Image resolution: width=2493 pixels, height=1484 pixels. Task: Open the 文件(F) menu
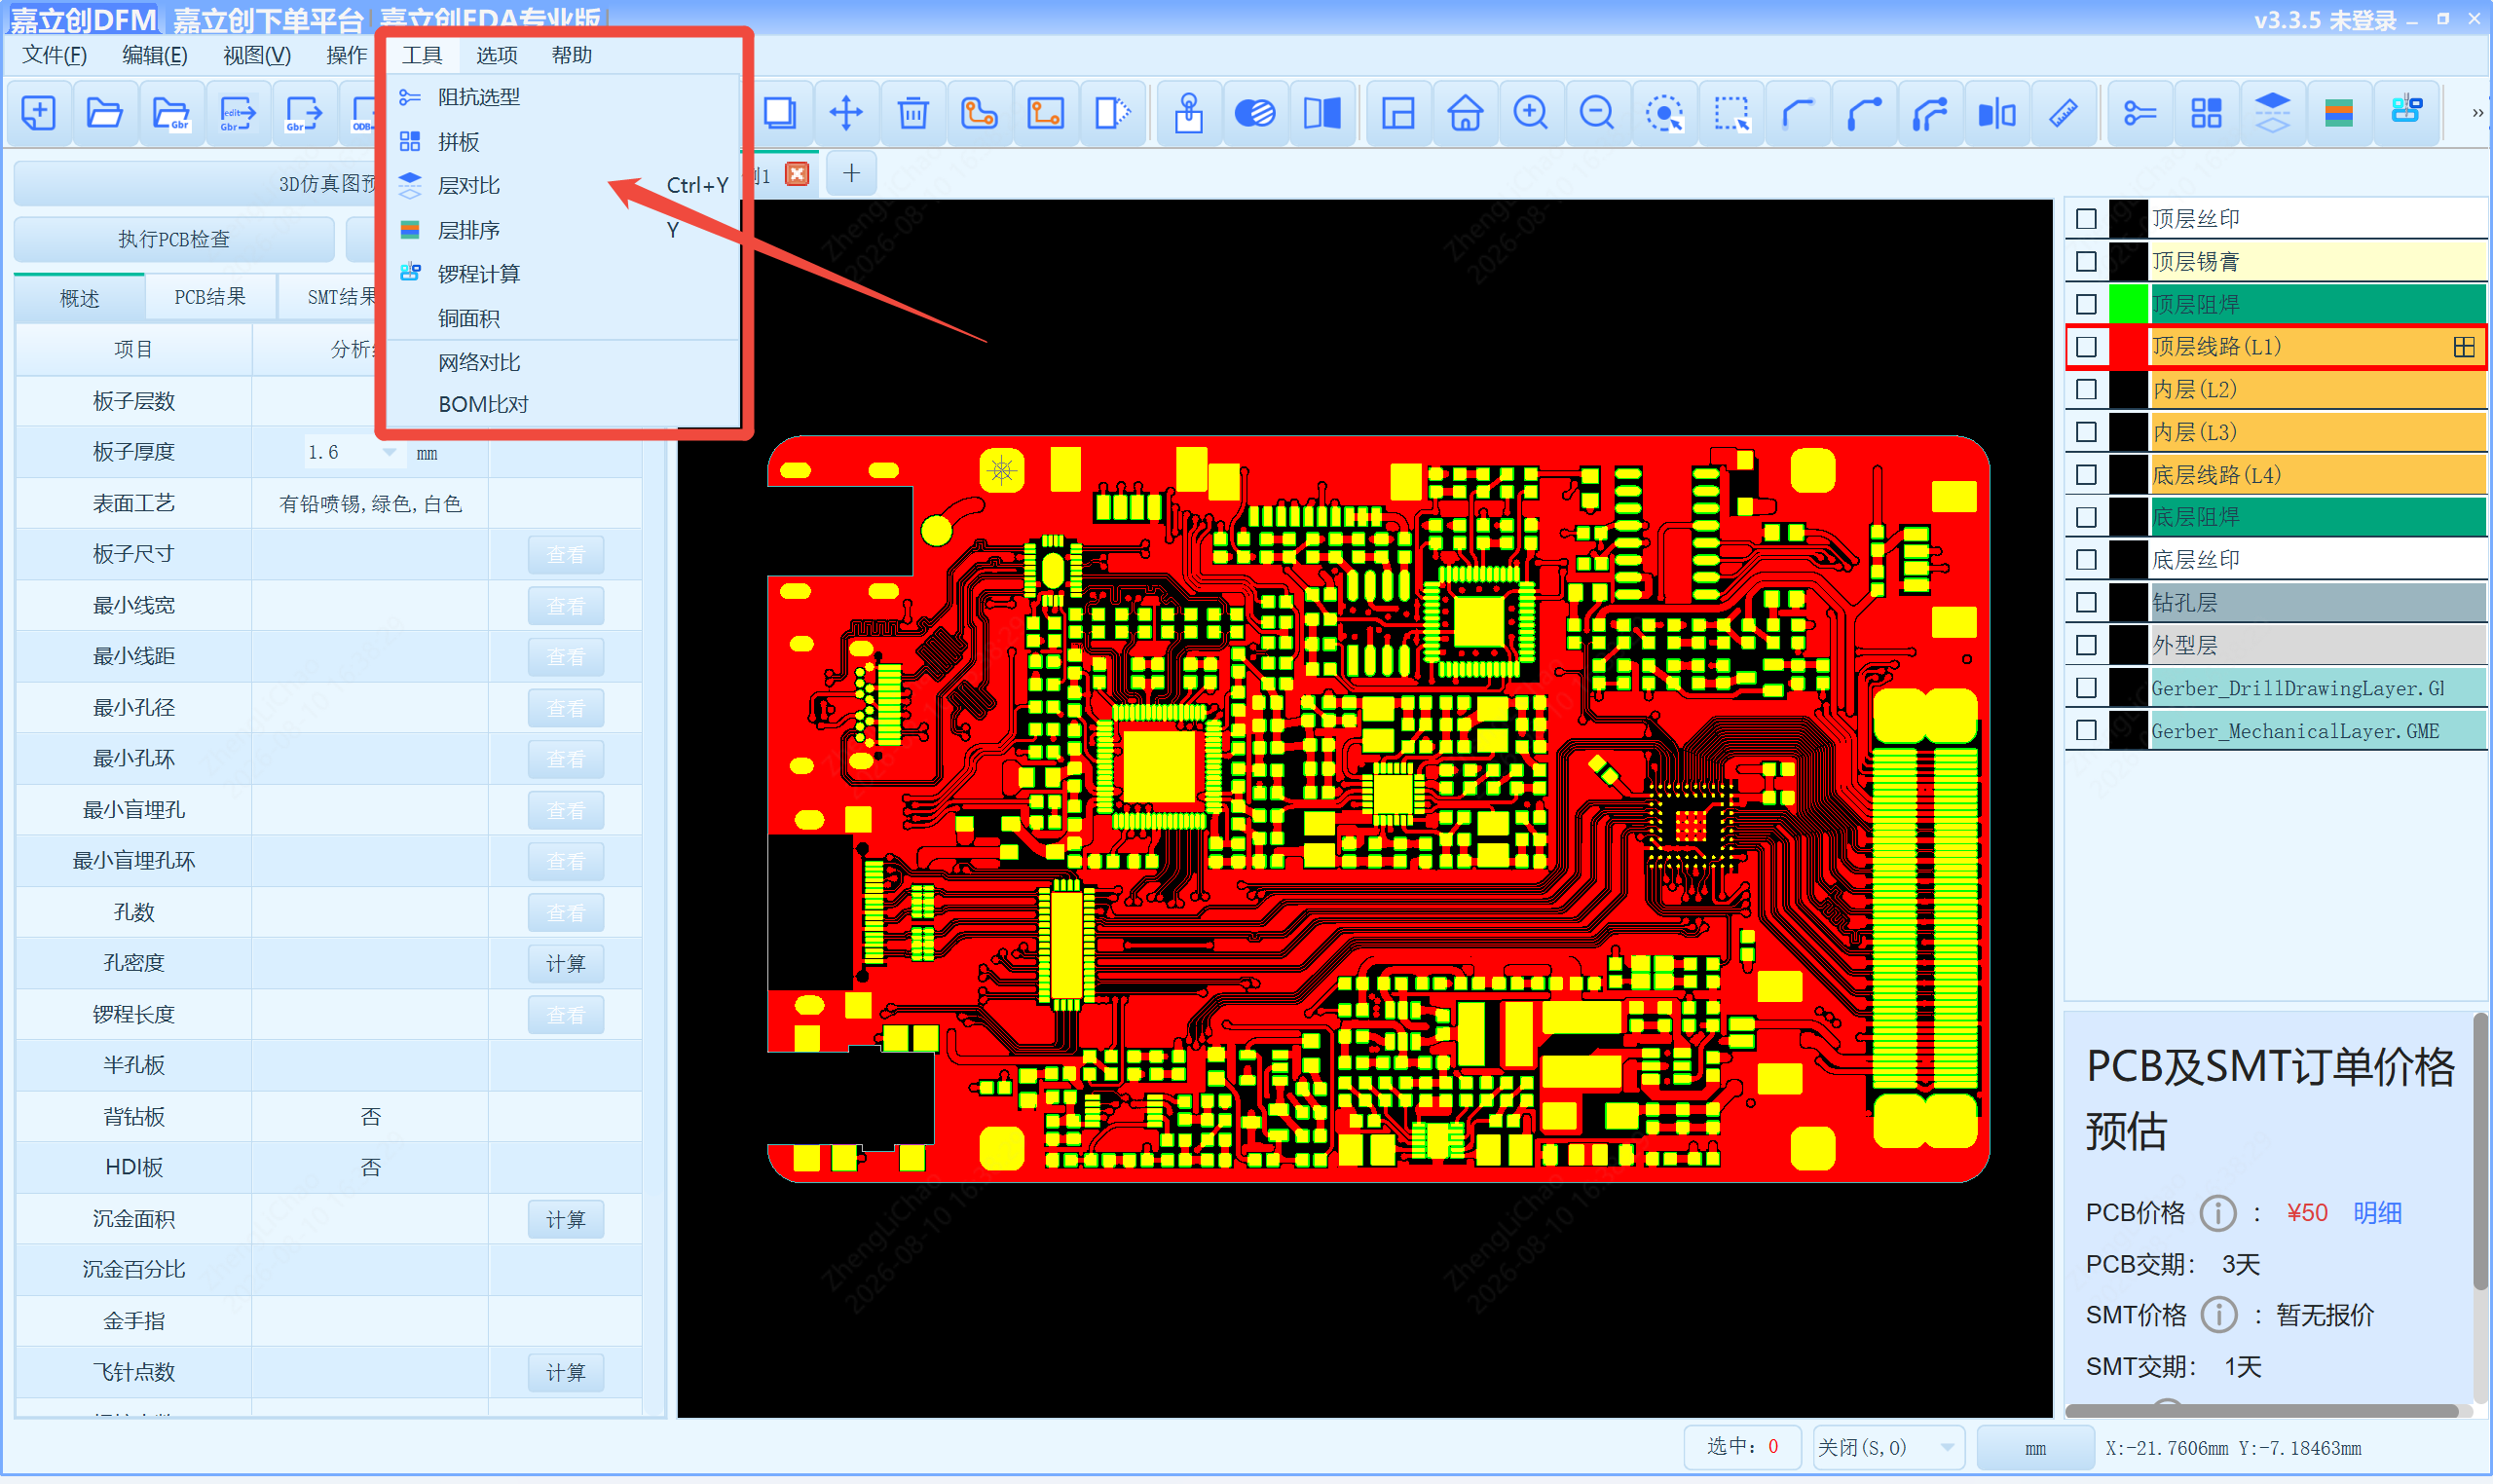click(x=54, y=55)
